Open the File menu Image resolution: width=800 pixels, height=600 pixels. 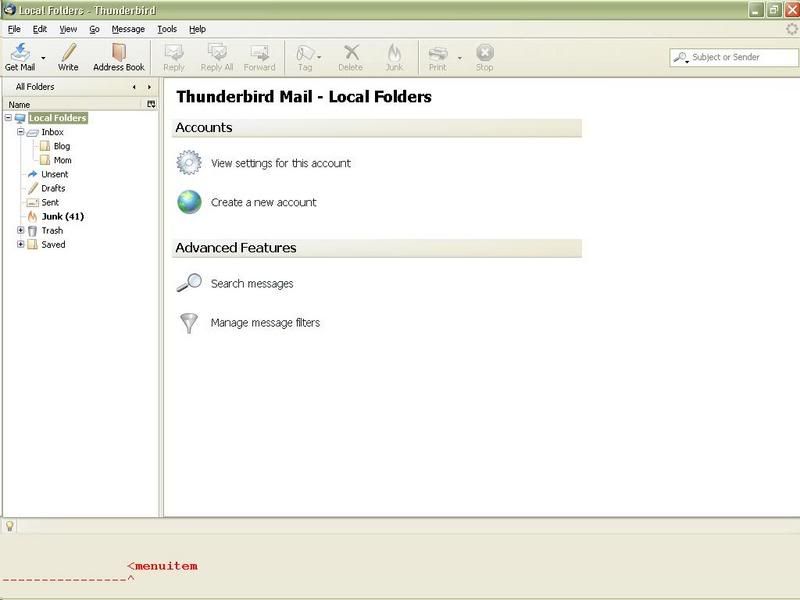[x=14, y=29]
